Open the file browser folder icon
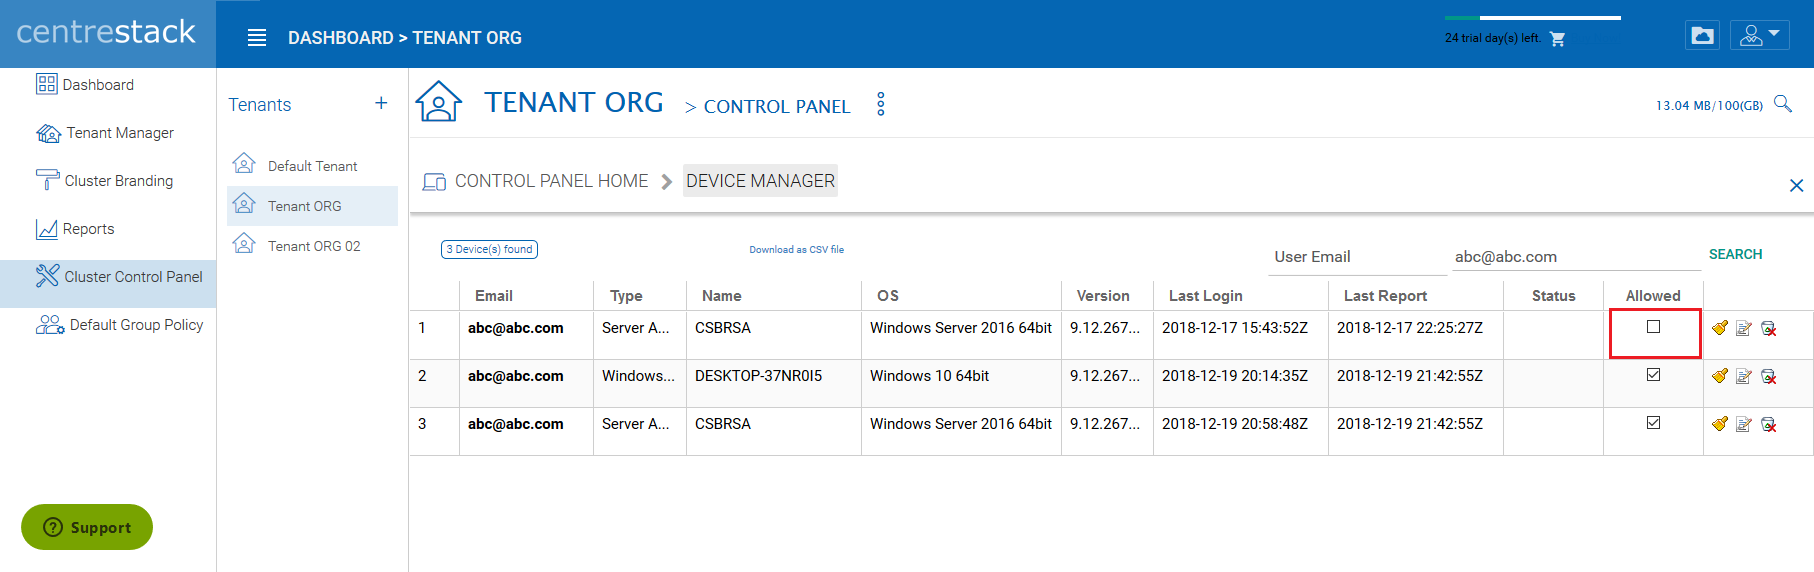Image resolution: width=1814 pixels, height=572 pixels. point(1702,36)
